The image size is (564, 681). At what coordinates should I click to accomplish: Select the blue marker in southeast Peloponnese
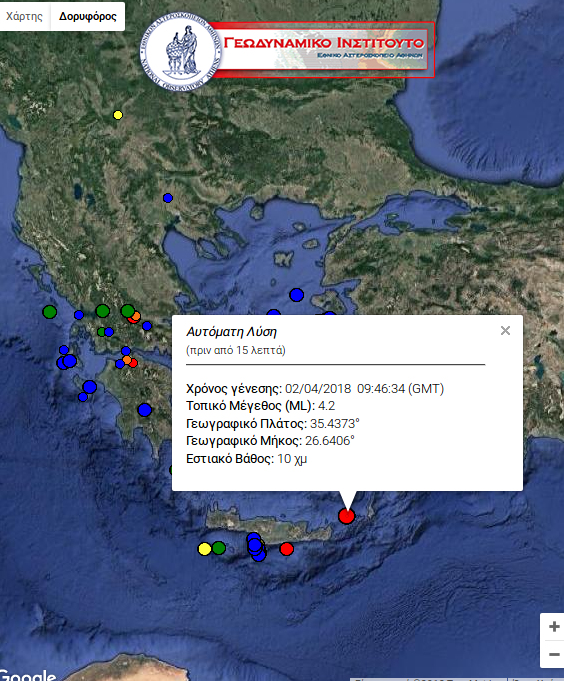tap(145, 410)
